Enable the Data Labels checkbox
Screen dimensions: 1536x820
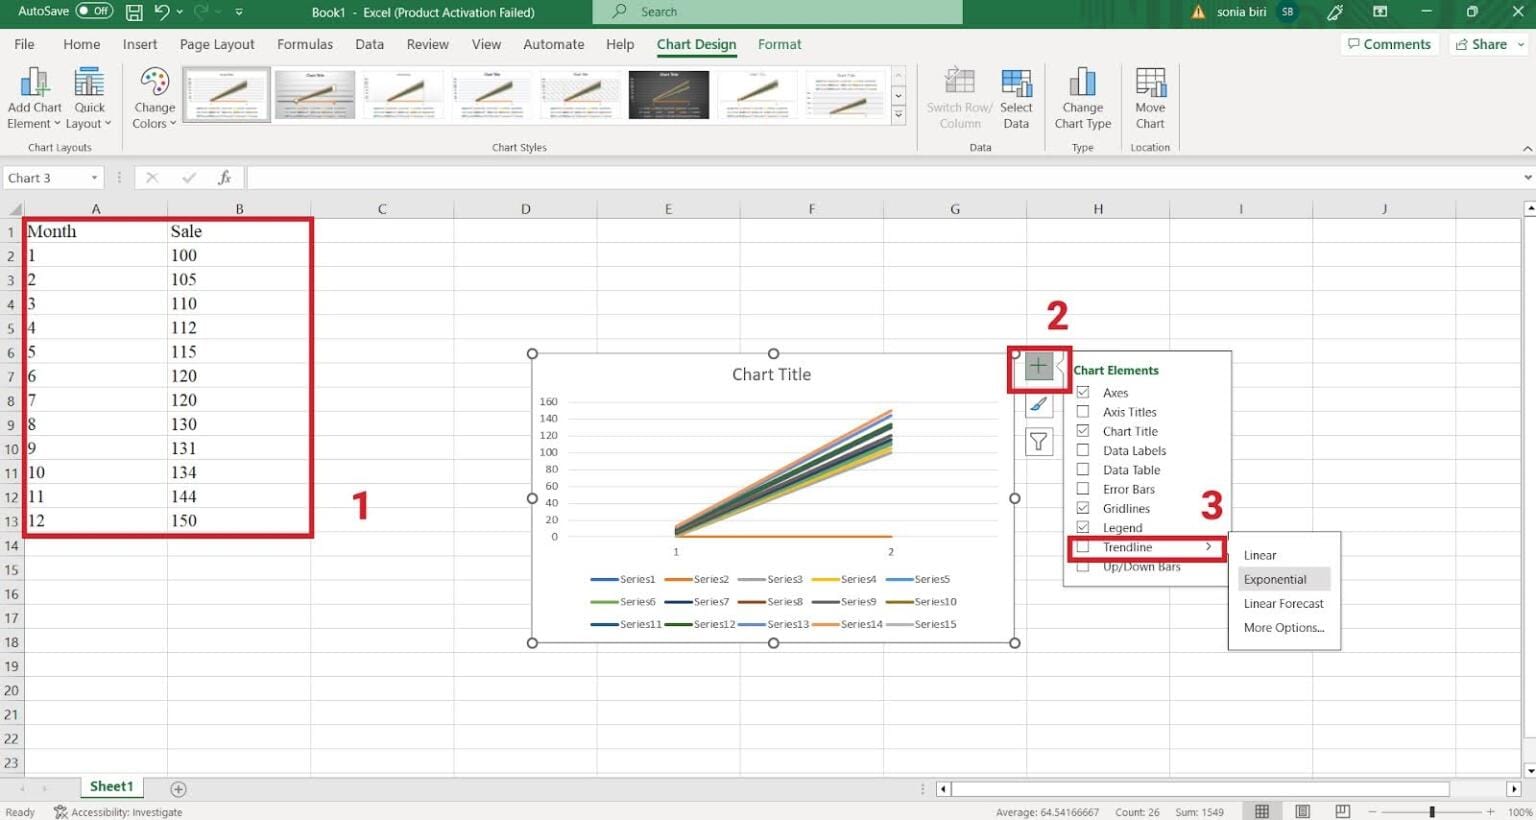pos(1083,450)
